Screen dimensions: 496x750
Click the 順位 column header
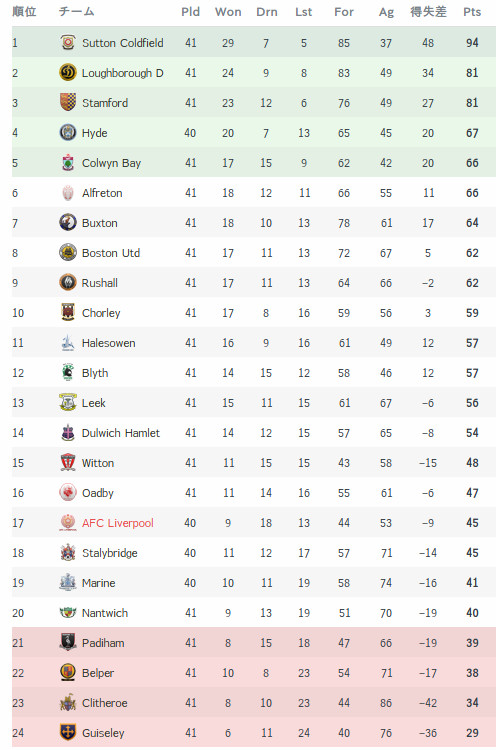pos(24,12)
